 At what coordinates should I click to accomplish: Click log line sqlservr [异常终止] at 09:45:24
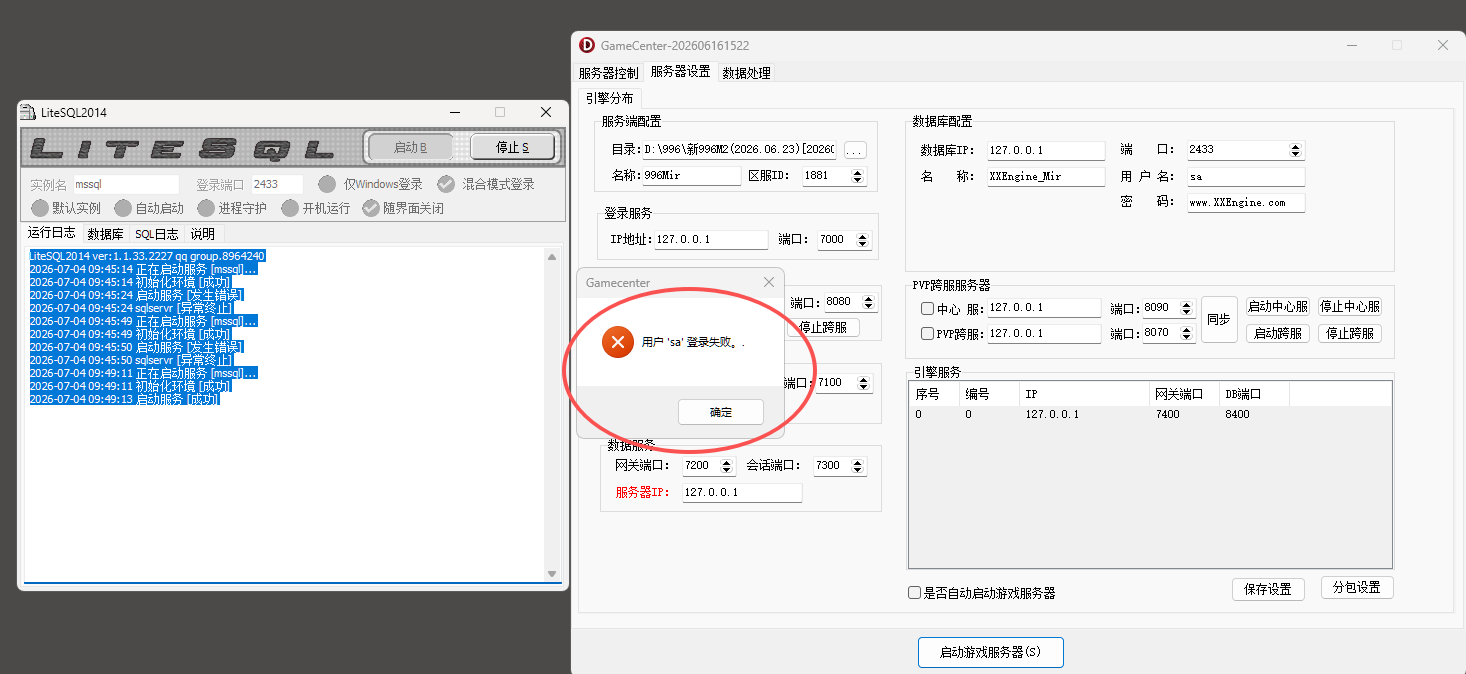[131, 308]
